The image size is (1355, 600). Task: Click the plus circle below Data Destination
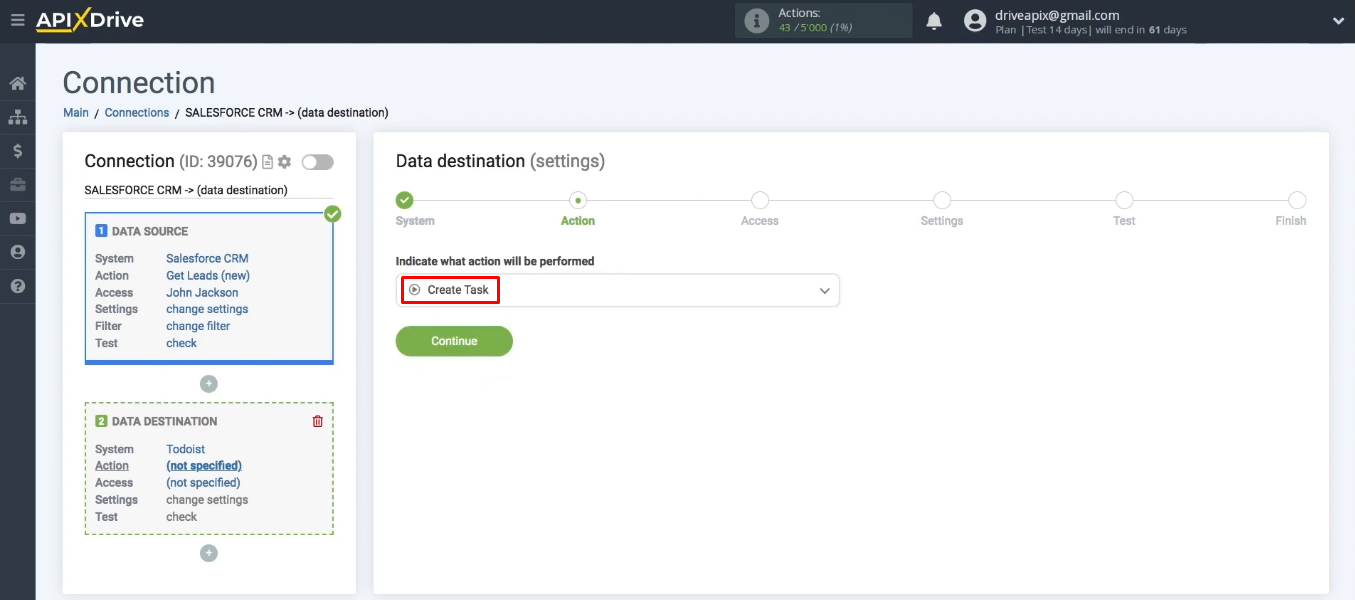tap(208, 552)
